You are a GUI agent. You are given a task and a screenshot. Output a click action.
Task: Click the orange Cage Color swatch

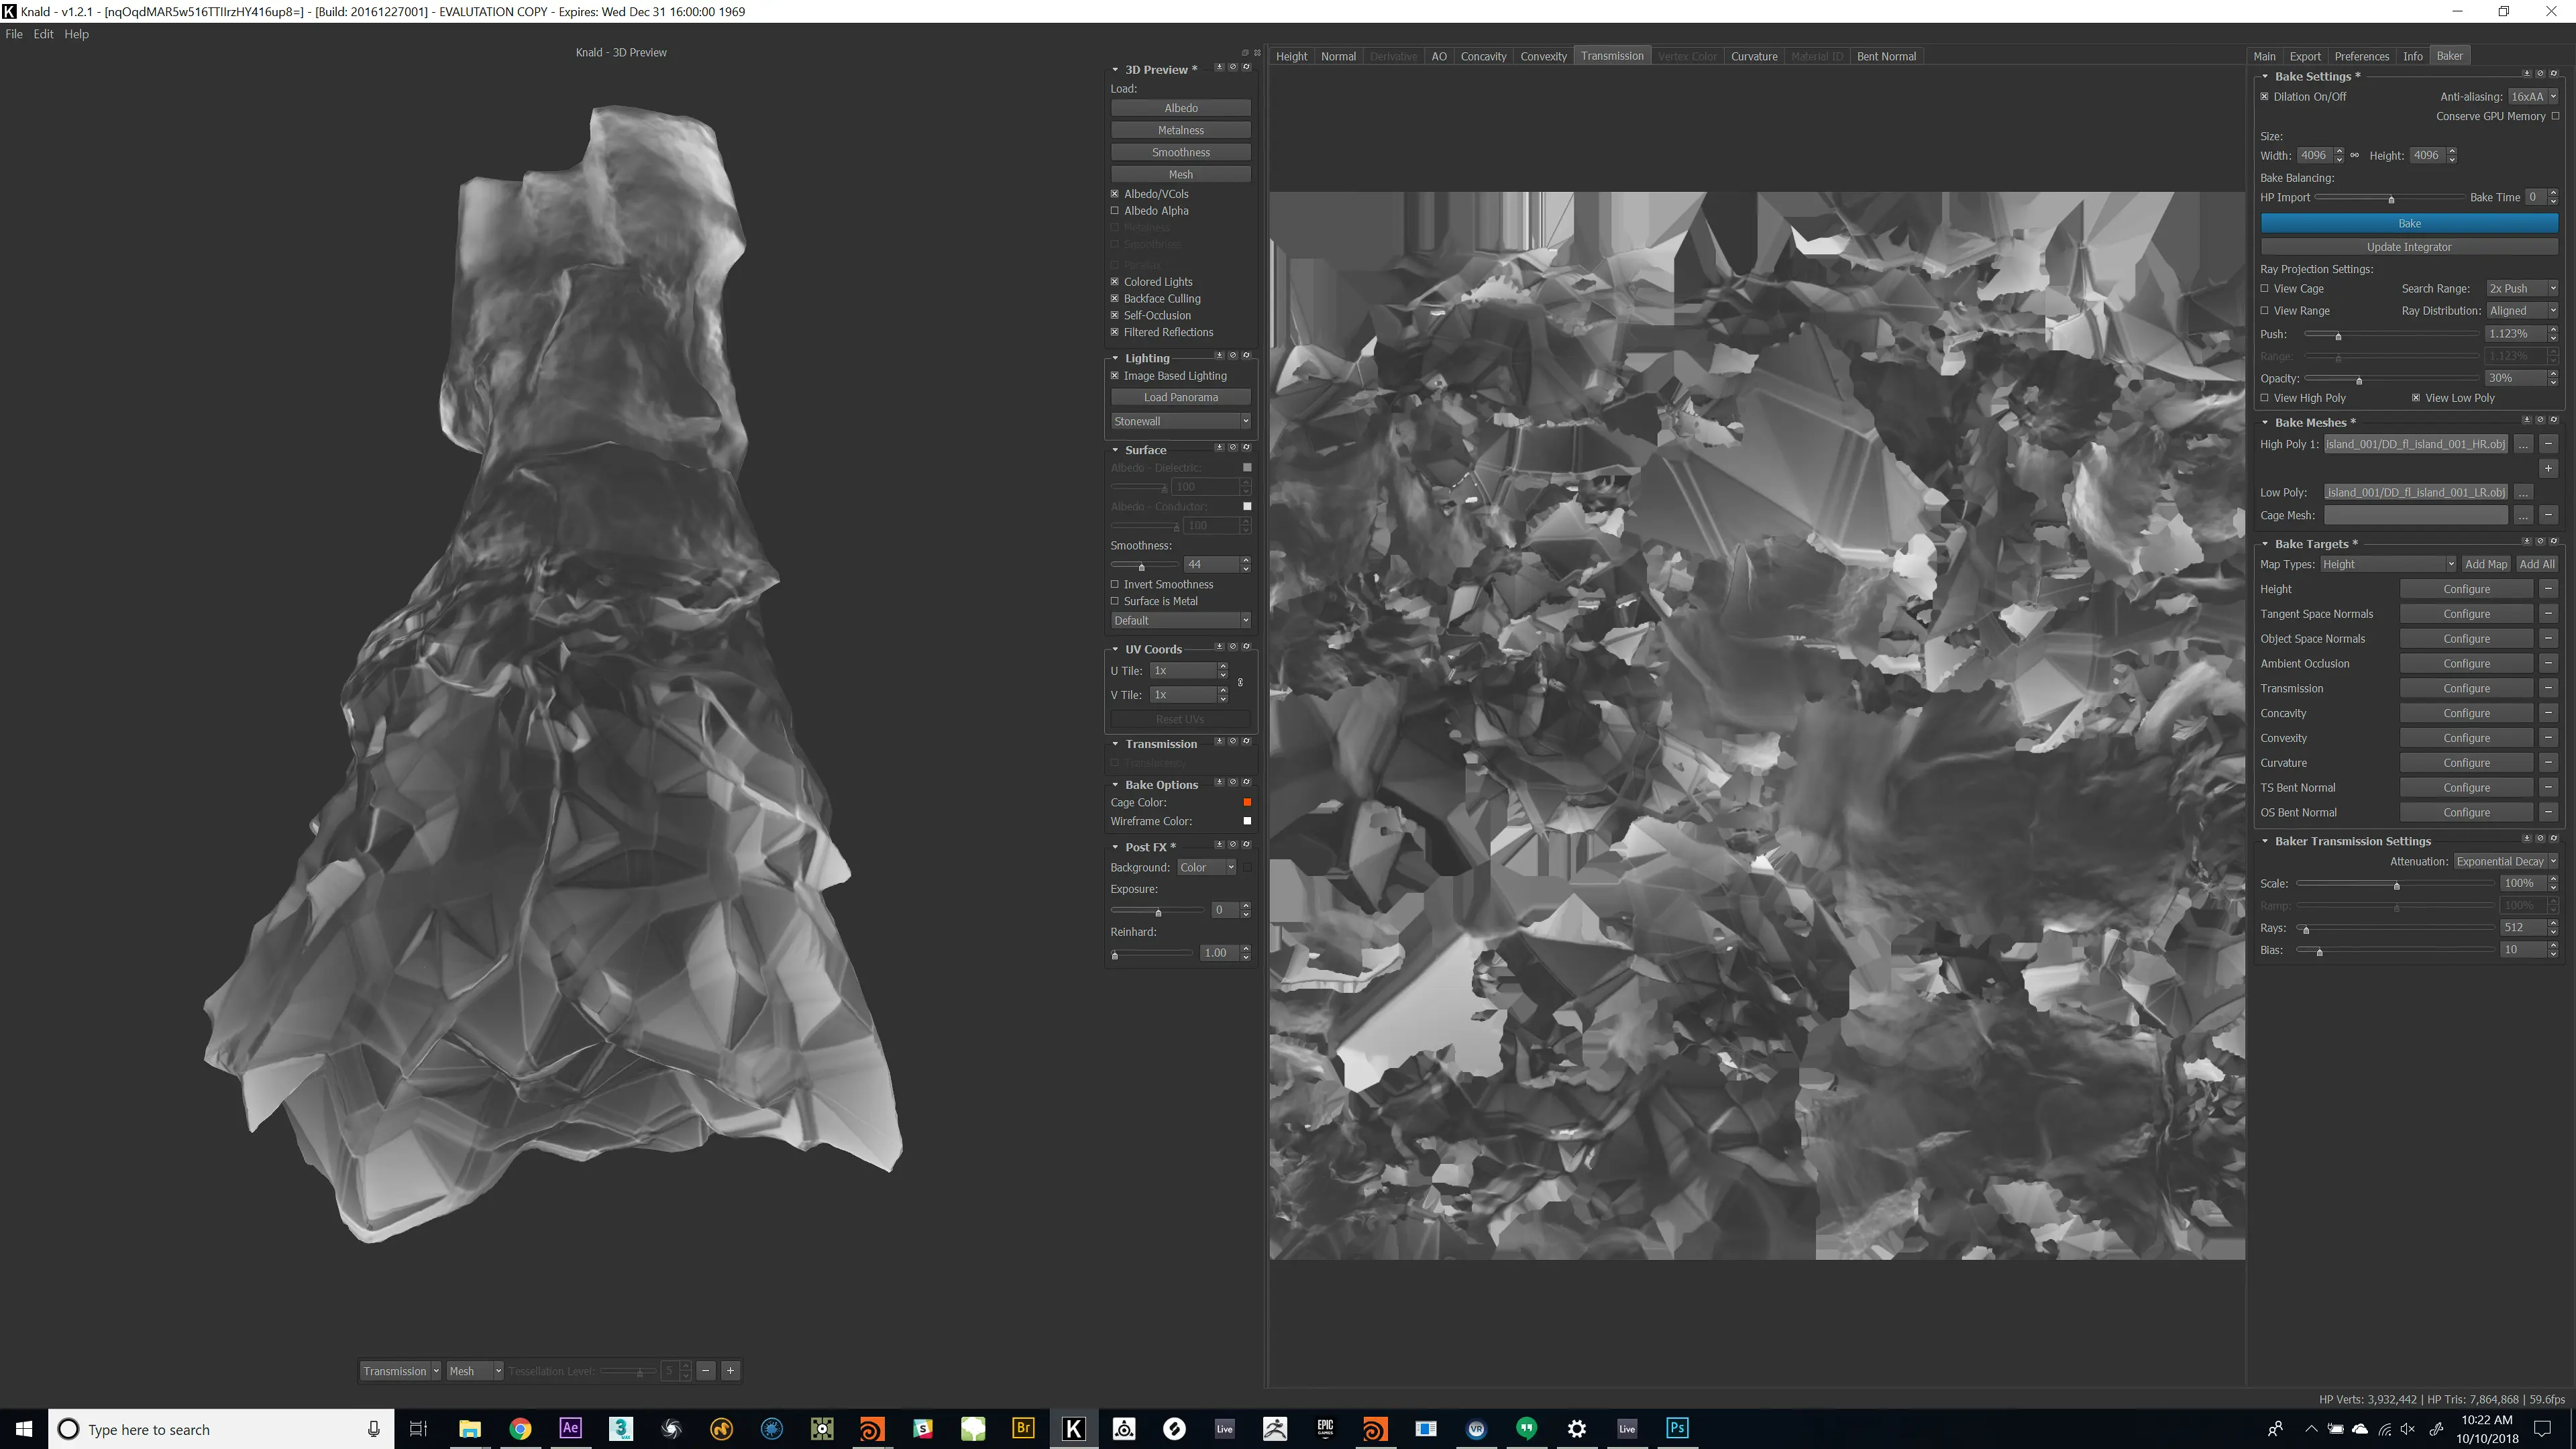(1247, 802)
